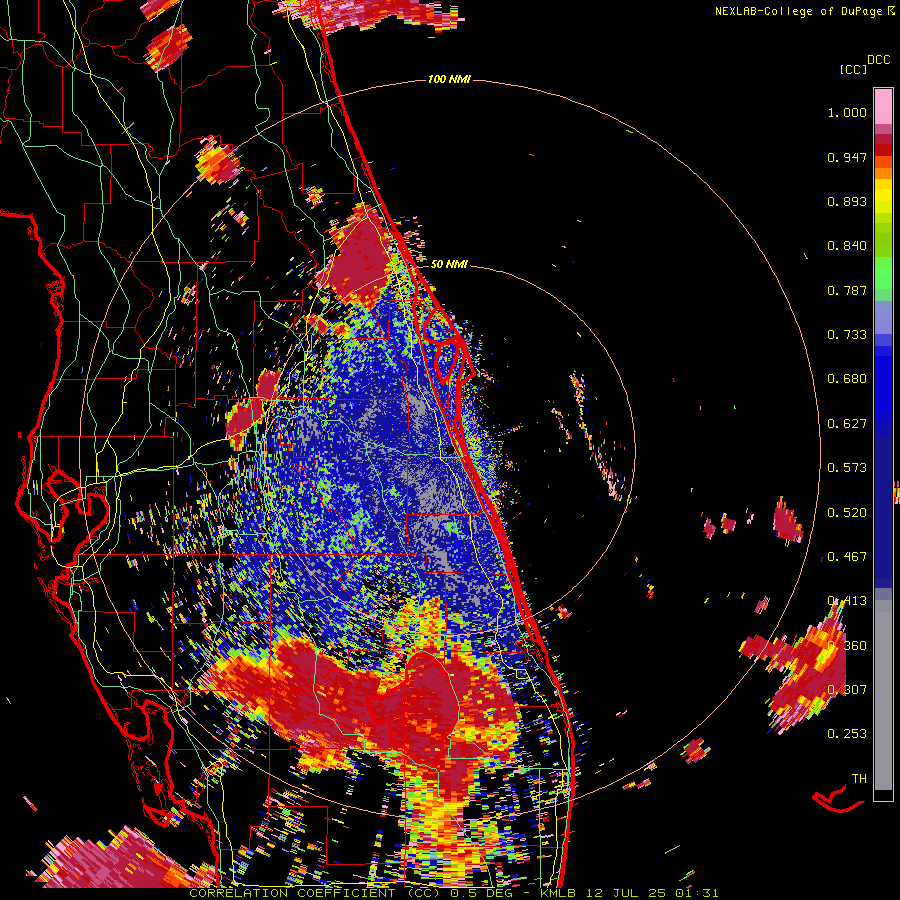Select the 0.520 scale value
The image size is (900, 900).
847,513
